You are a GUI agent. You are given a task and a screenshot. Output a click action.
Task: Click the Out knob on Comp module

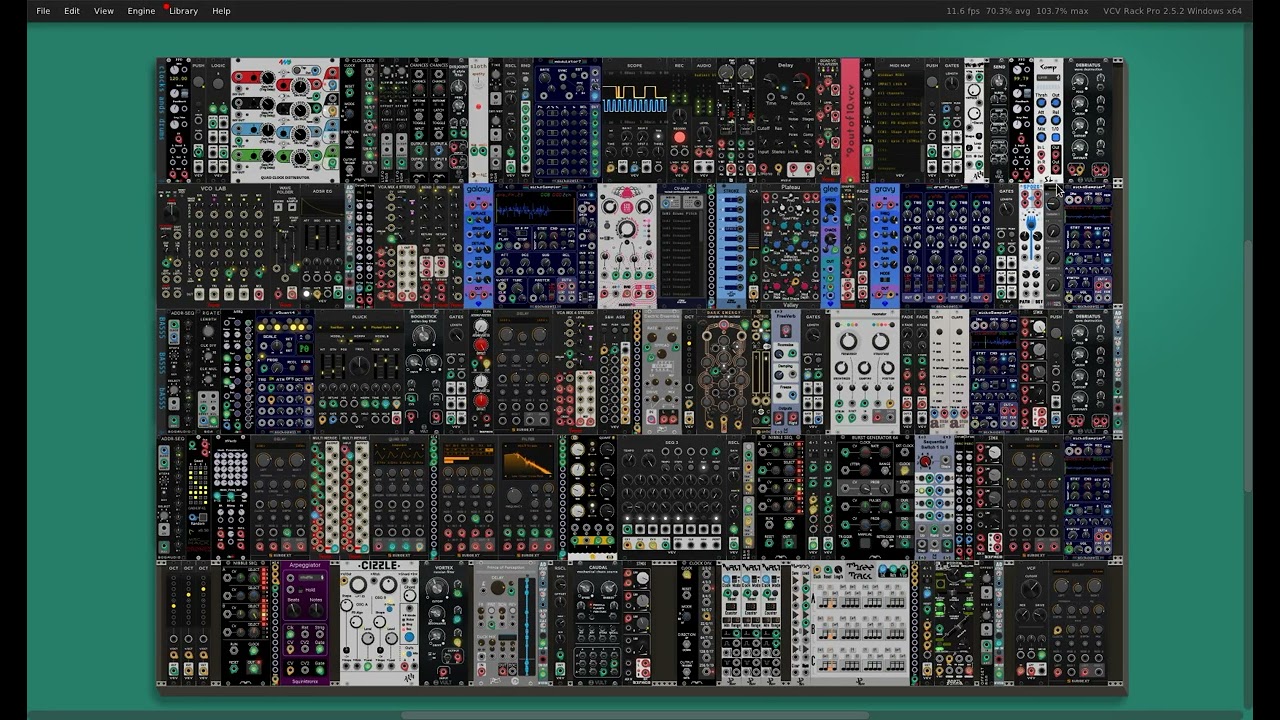point(1056,103)
